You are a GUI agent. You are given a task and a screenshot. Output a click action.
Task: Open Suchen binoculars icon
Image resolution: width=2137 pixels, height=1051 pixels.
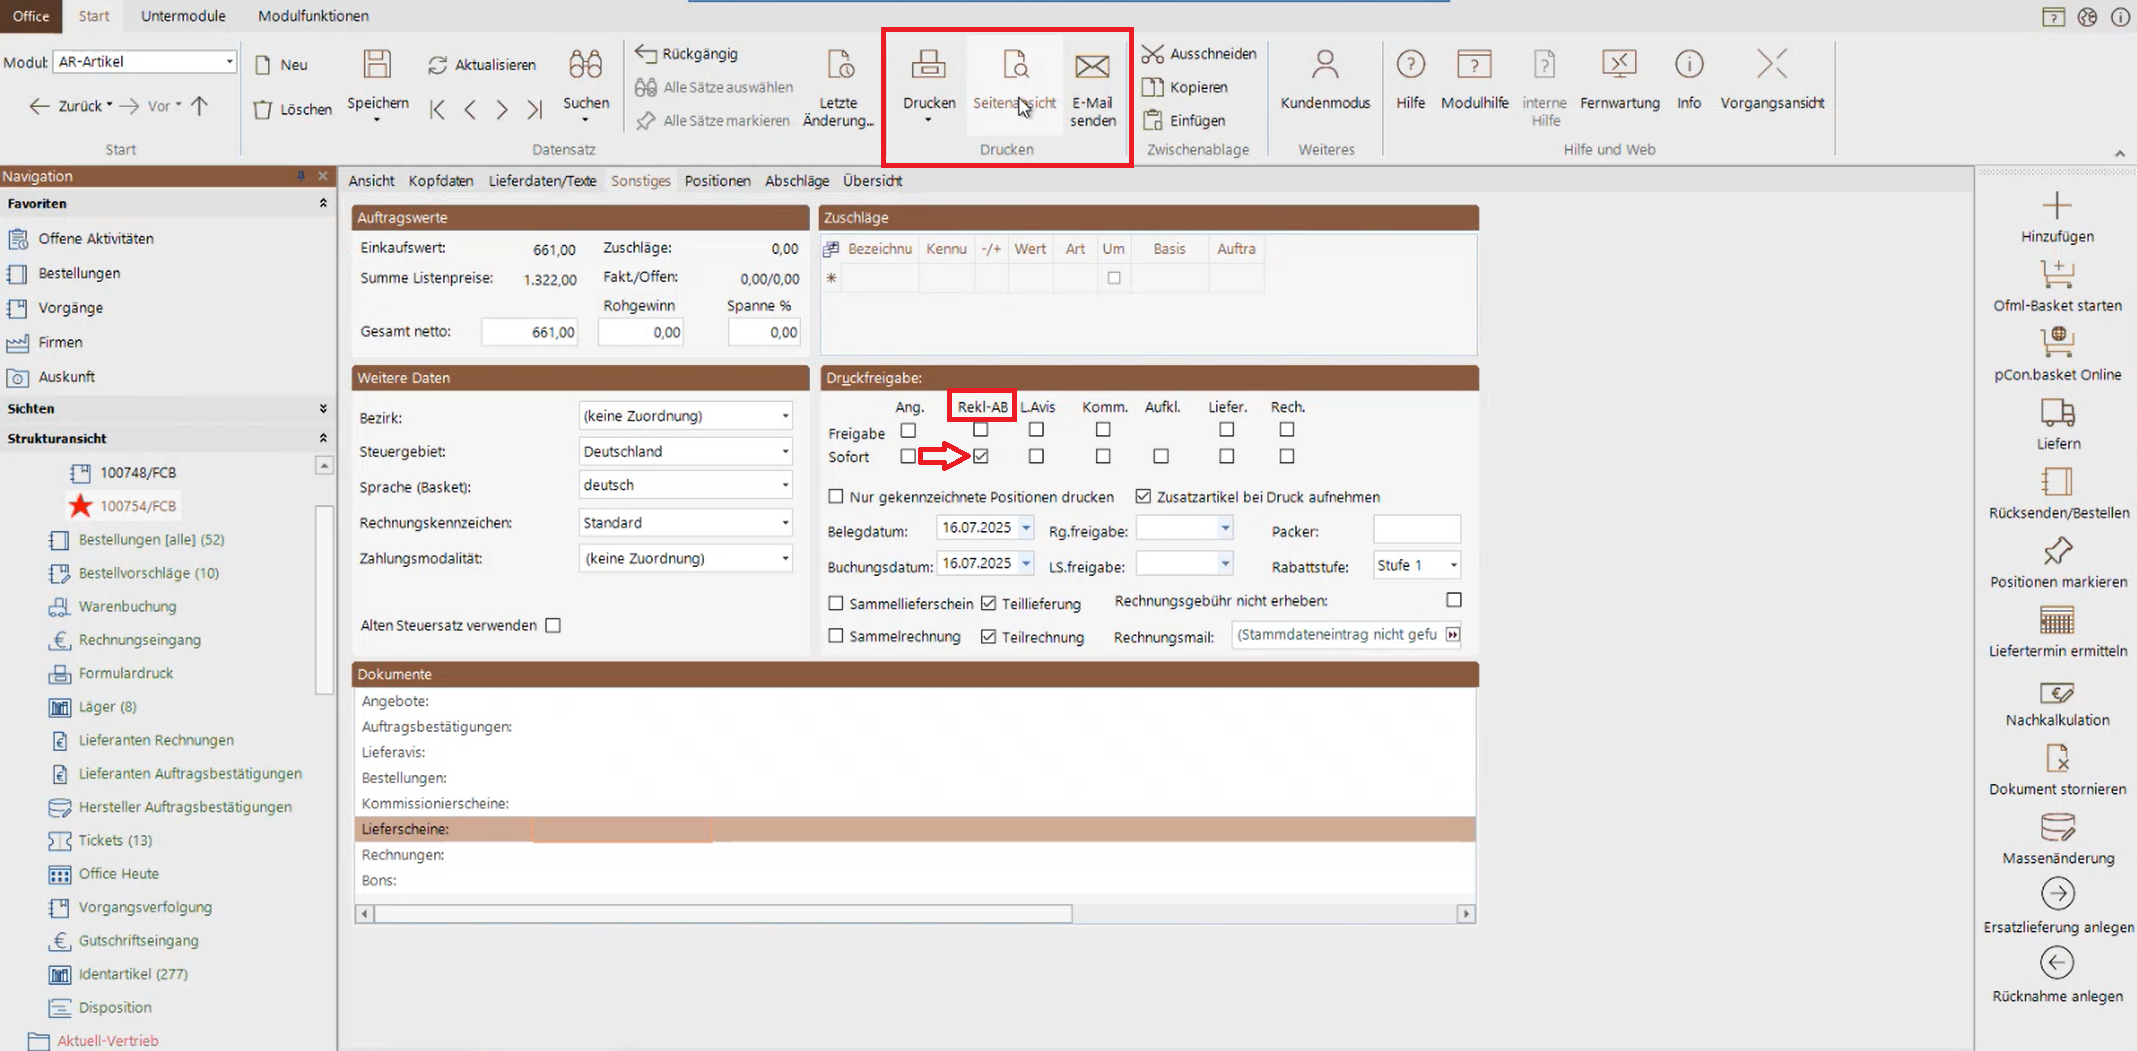585,66
